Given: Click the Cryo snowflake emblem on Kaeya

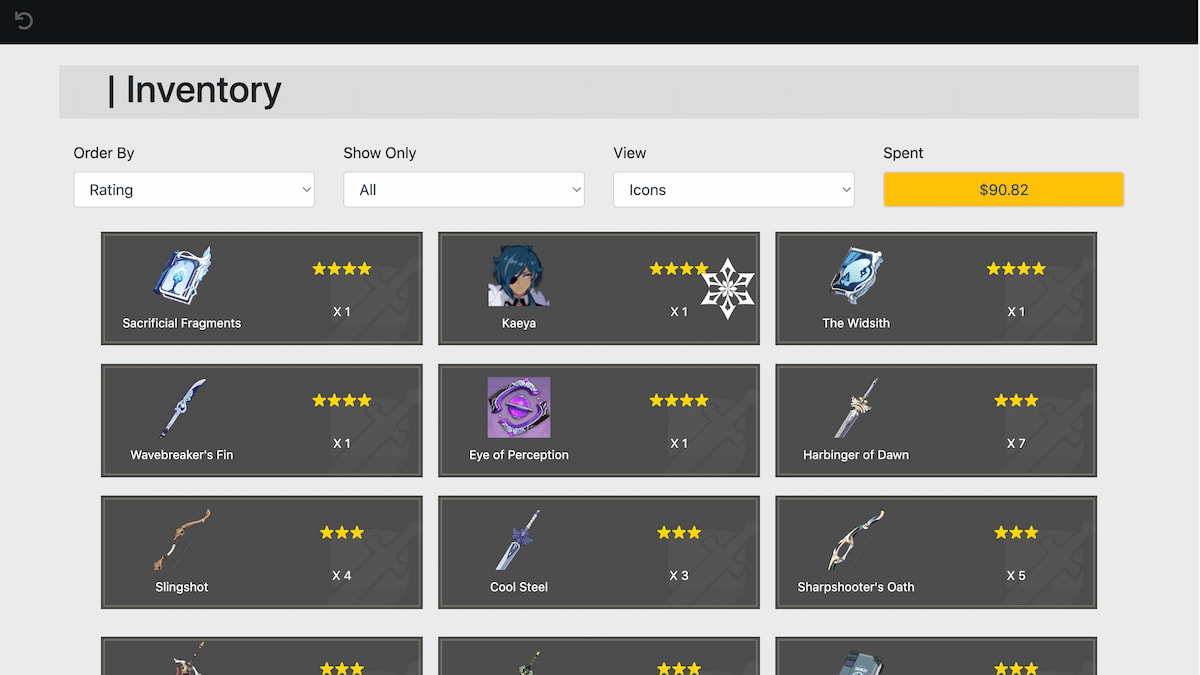Looking at the screenshot, I should coord(727,288).
